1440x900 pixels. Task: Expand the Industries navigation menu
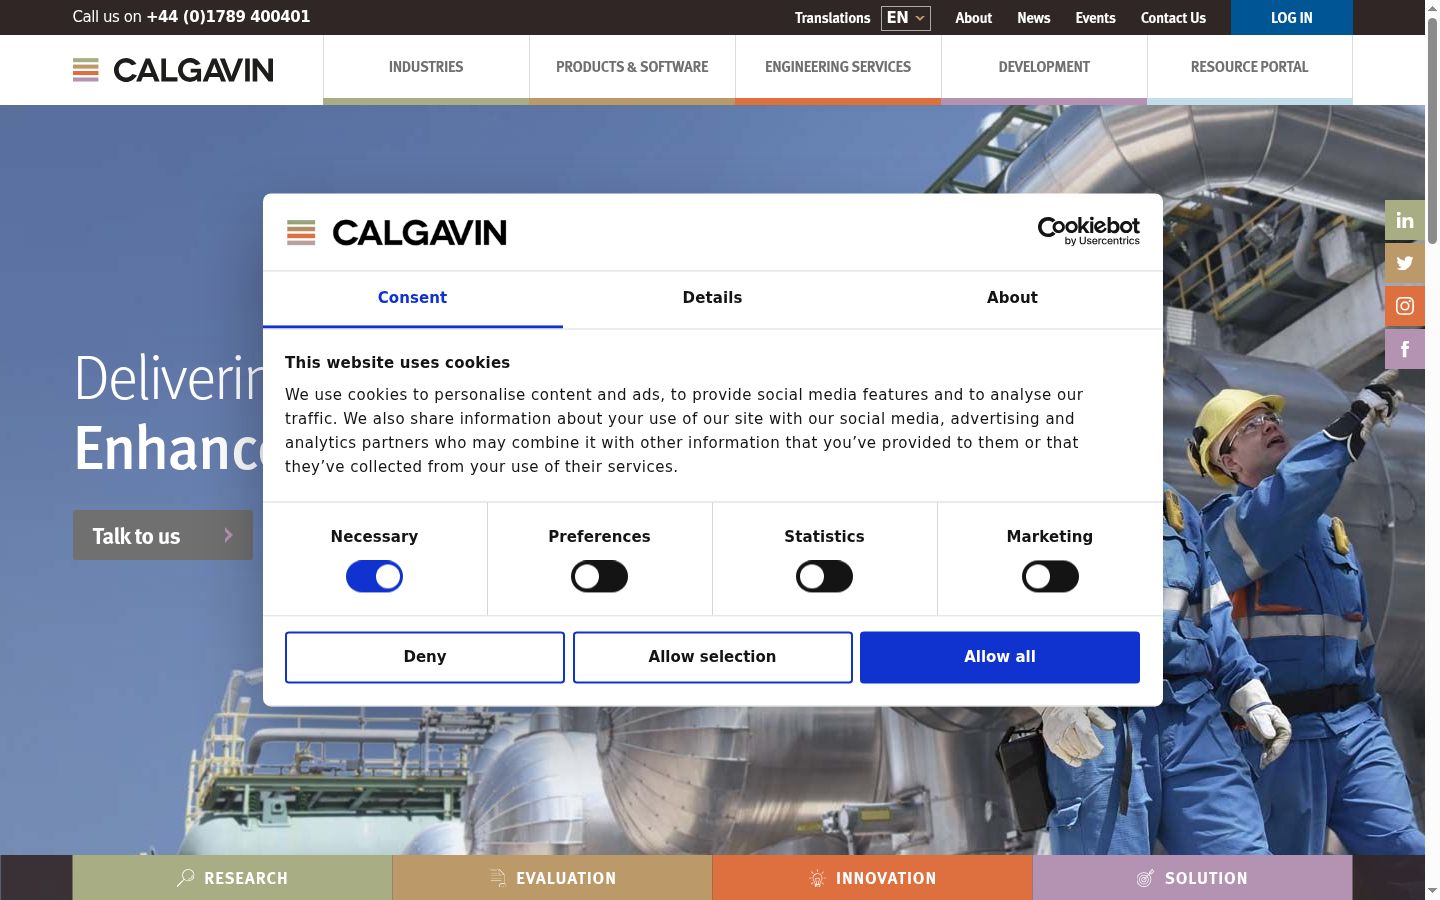426,68
